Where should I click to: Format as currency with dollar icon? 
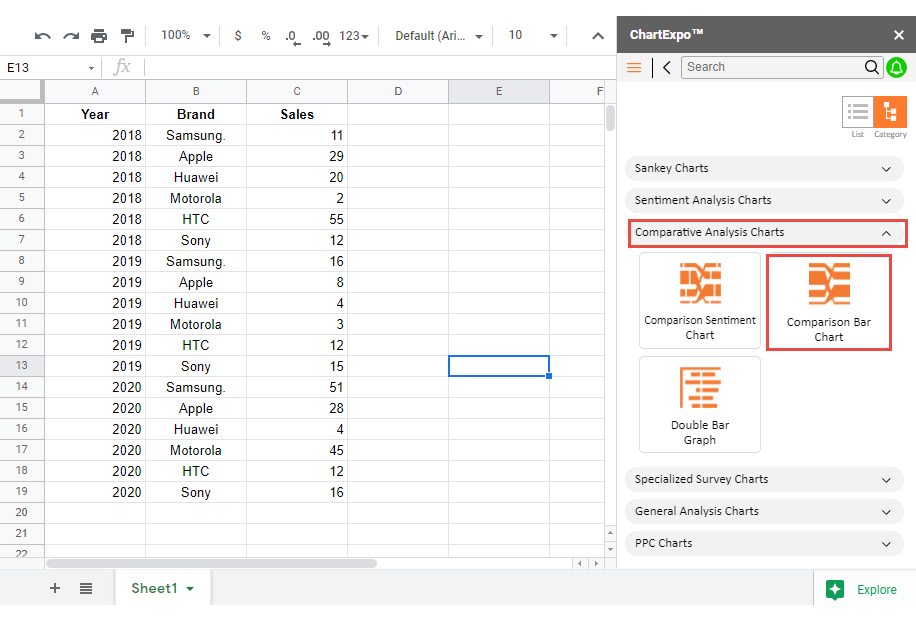click(238, 36)
